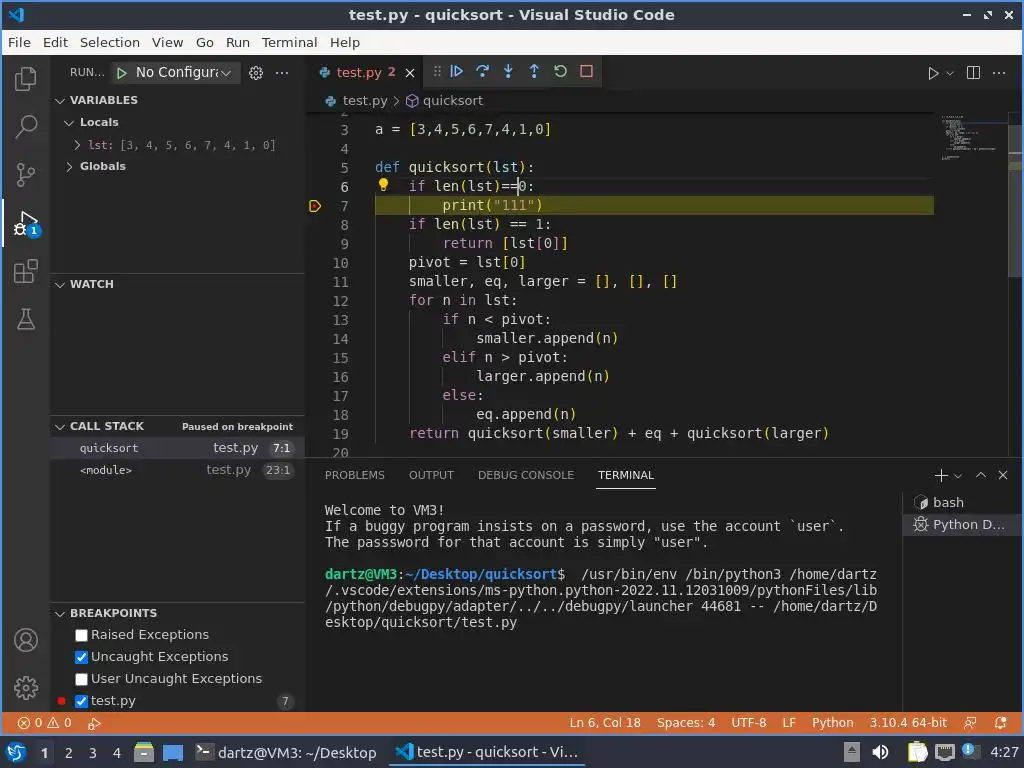1024x768 pixels.
Task: Click the lightbulb code action on line 6
Action: [x=383, y=185]
